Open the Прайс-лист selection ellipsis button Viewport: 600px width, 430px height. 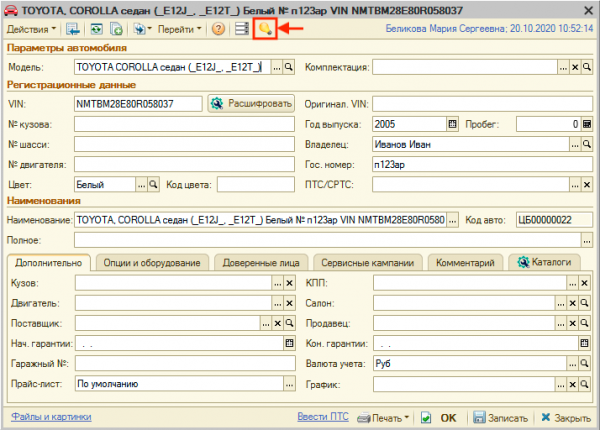click(290, 384)
